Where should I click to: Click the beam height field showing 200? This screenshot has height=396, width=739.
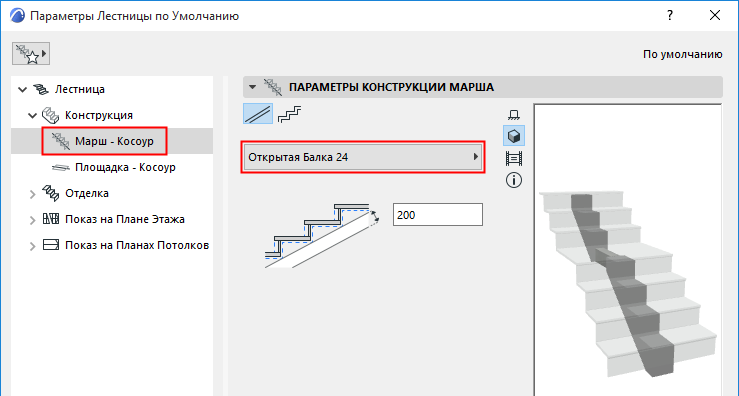tap(438, 215)
